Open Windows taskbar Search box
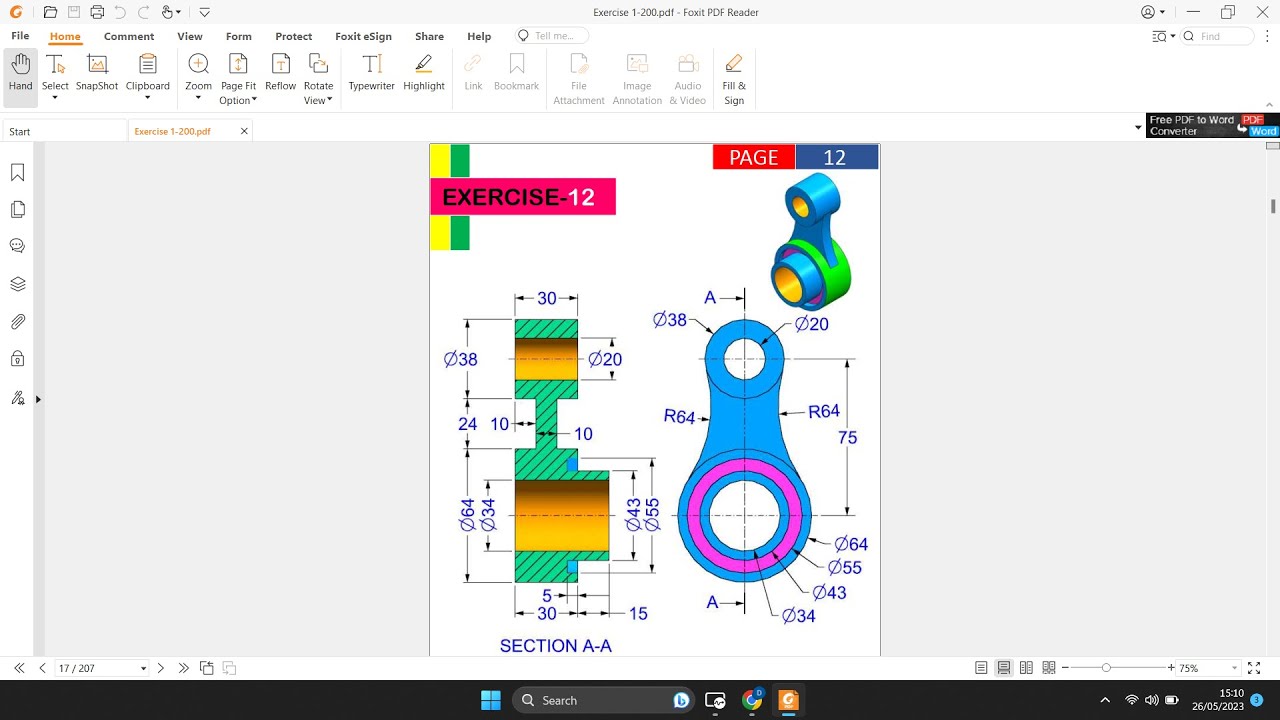 [604, 700]
